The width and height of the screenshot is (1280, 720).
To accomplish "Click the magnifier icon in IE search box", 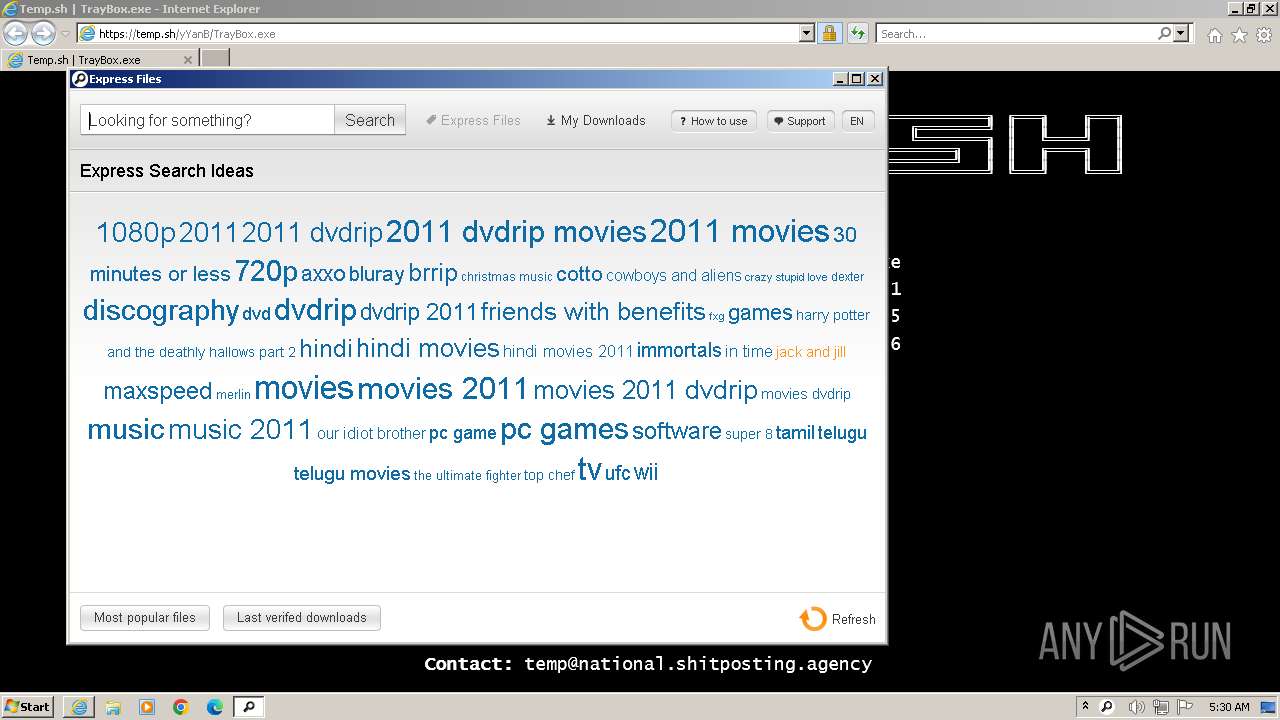I will pos(1164,33).
